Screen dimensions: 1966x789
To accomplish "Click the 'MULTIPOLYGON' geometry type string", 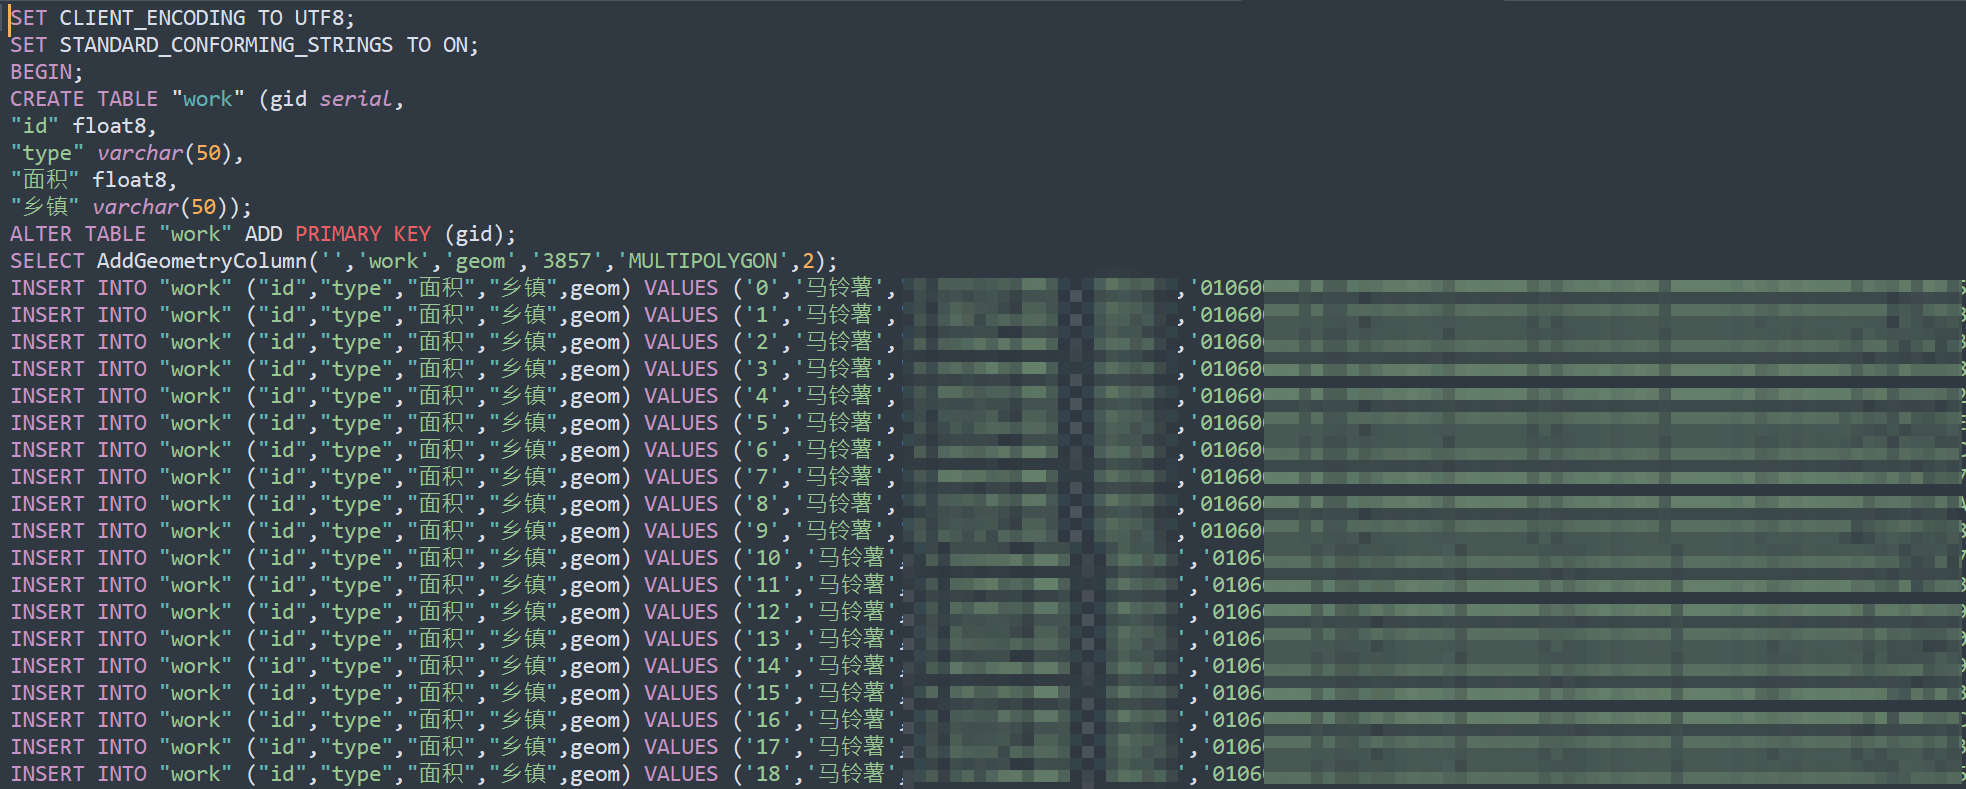I will point(703,261).
